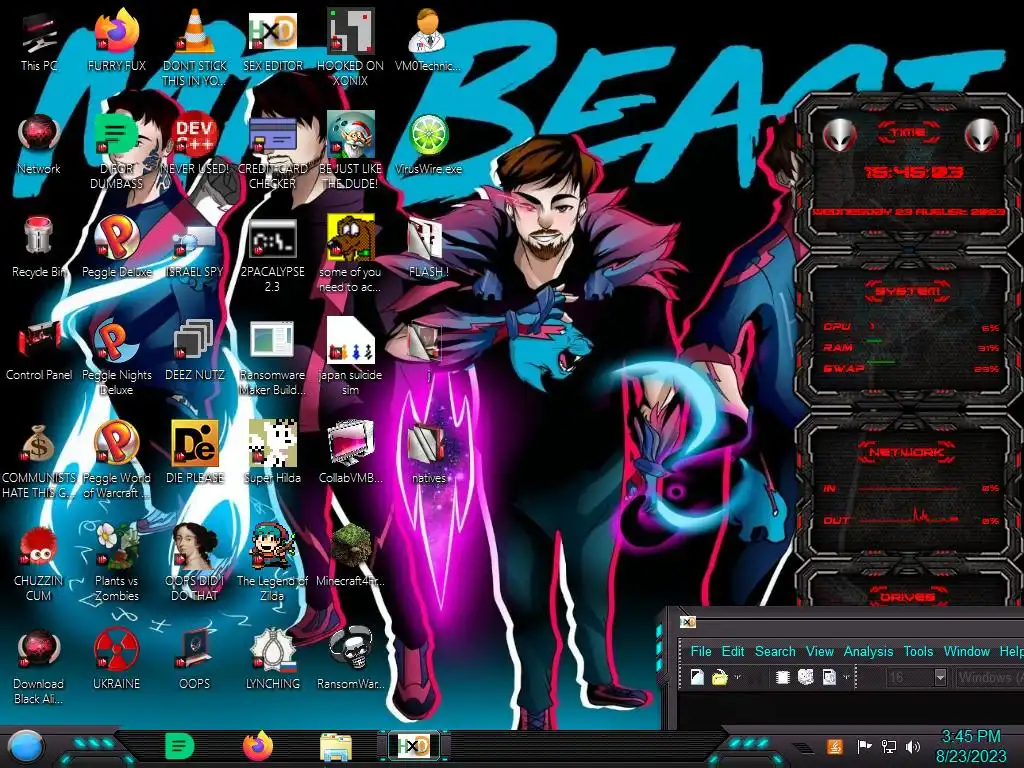Open the Search menu in HxD
Image resolution: width=1024 pixels, height=768 pixels.
(775, 651)
